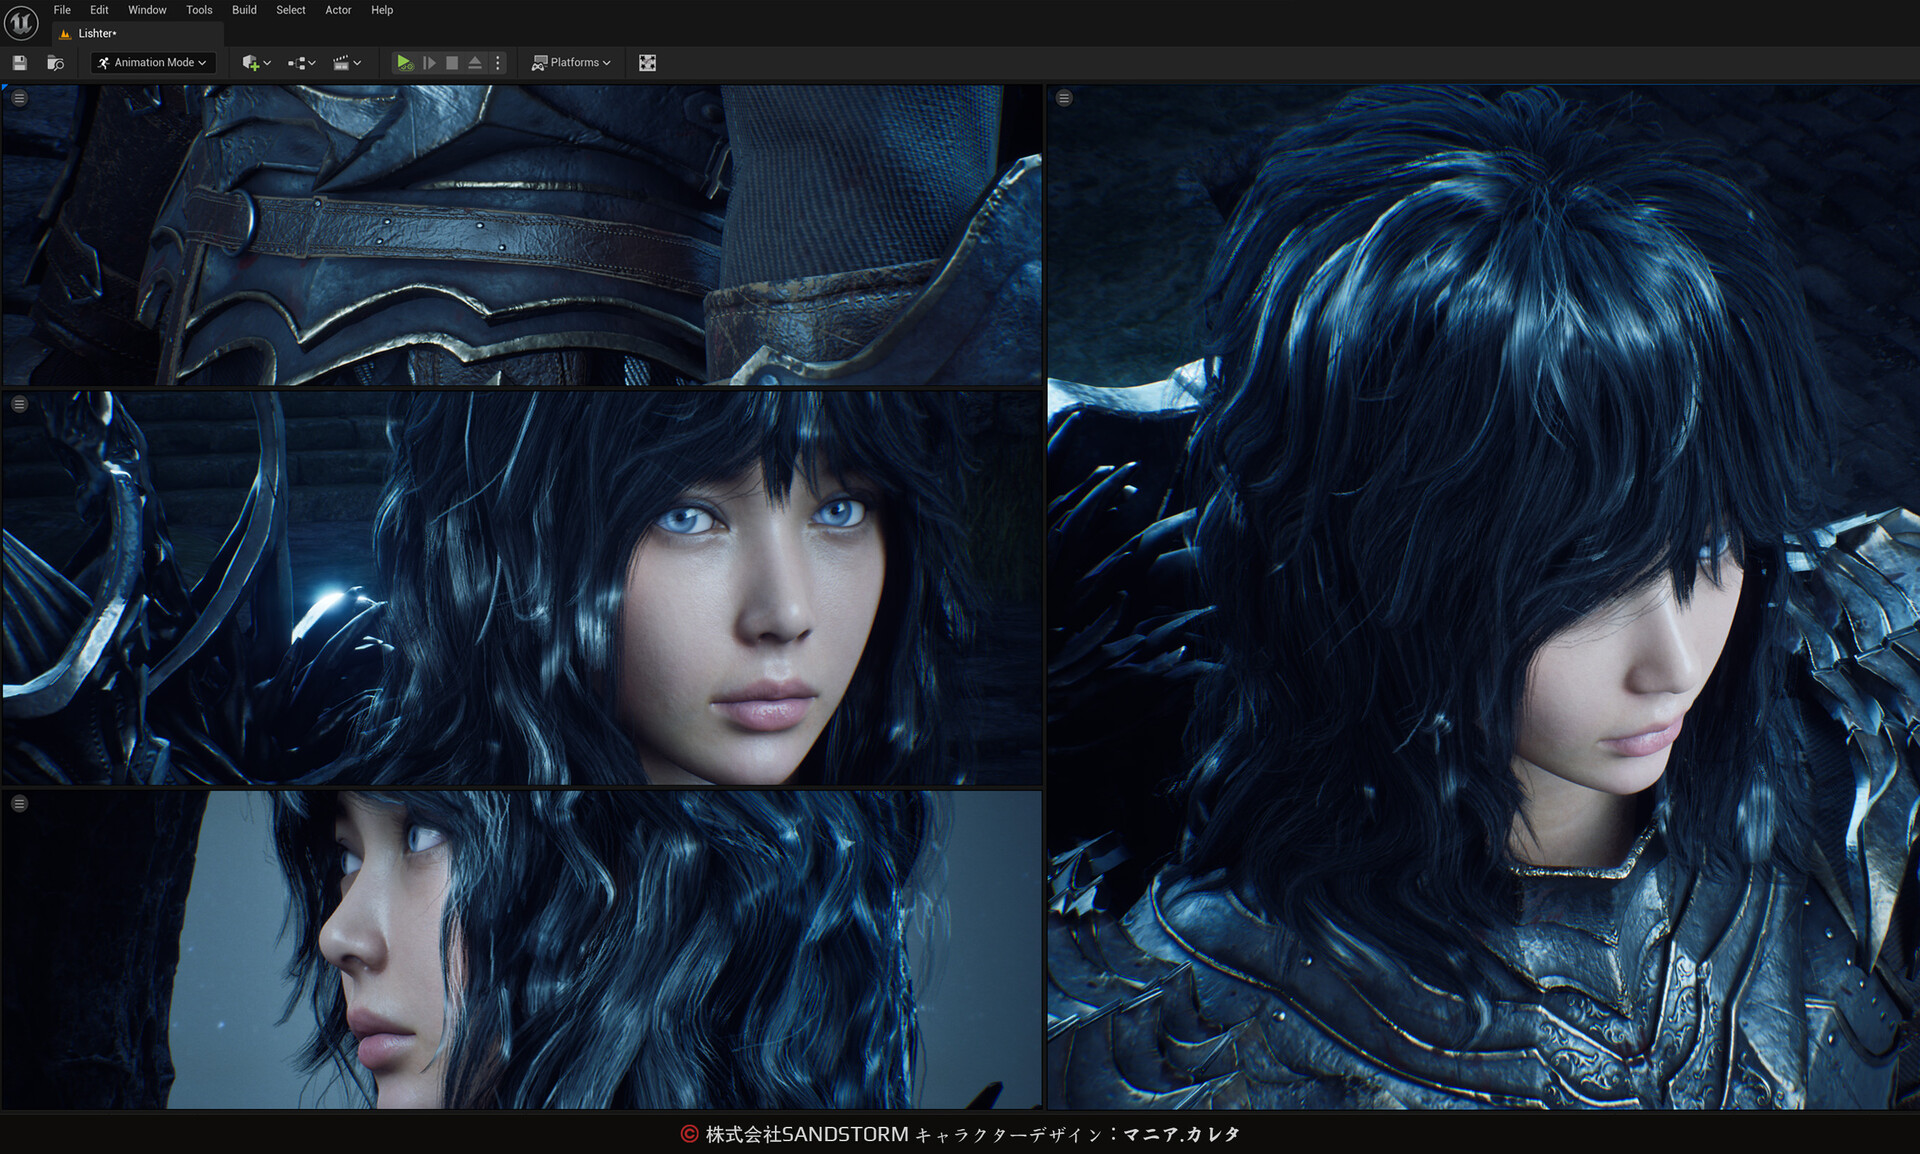Open the Blueprints dropdown

[x=301, y=63]
